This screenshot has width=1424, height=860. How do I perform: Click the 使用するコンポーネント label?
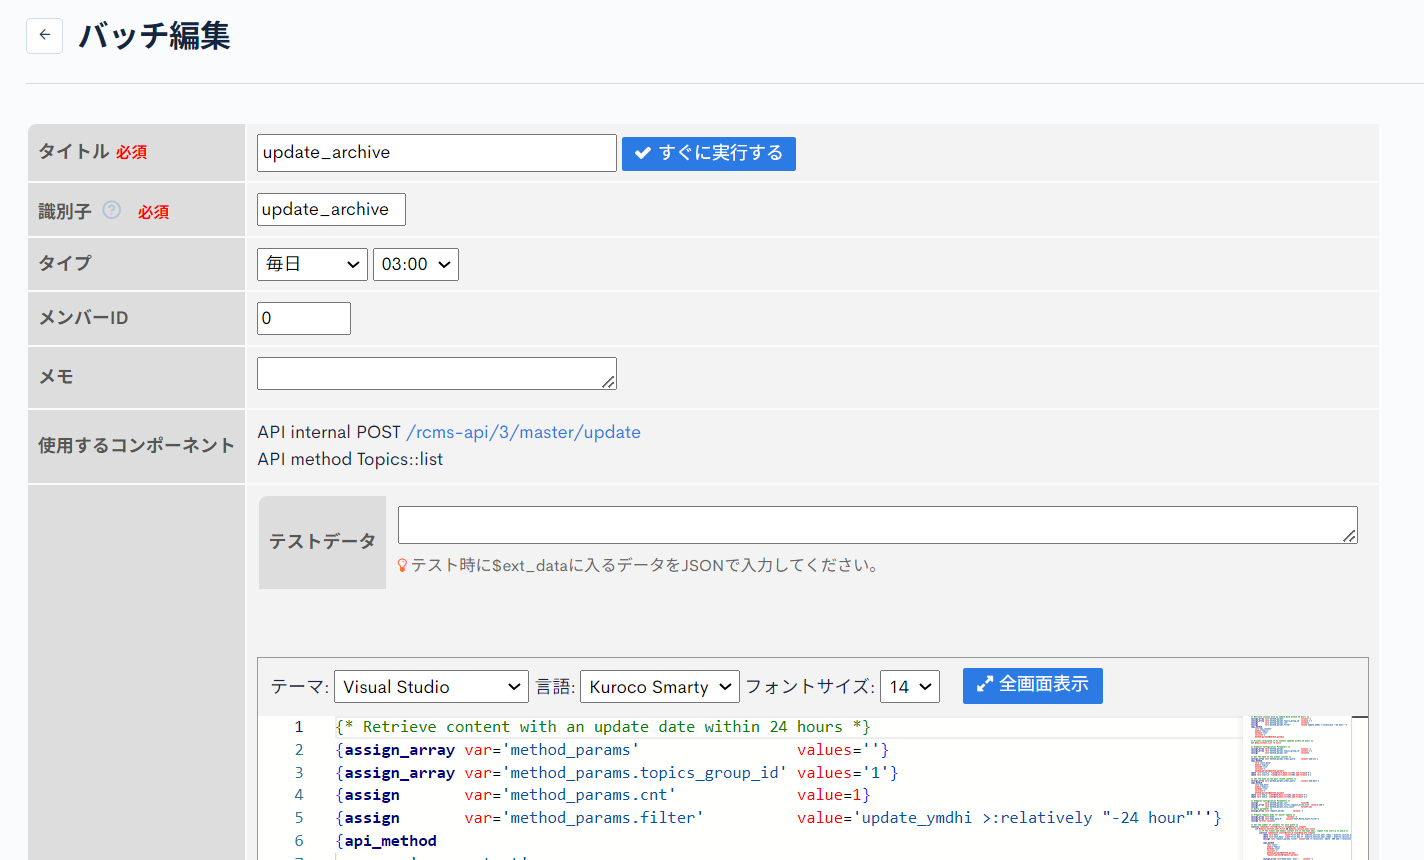click(136, 446)
